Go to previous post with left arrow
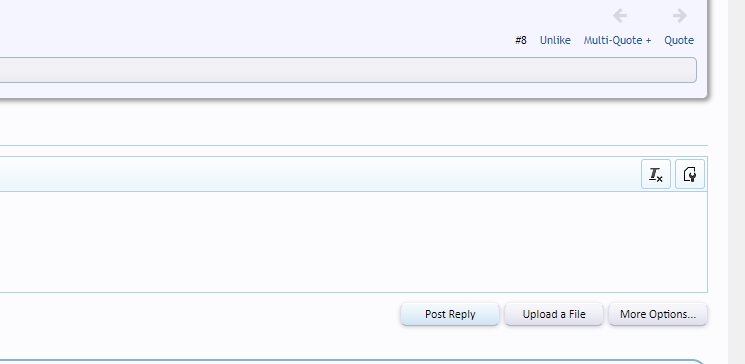 [620, 16]
